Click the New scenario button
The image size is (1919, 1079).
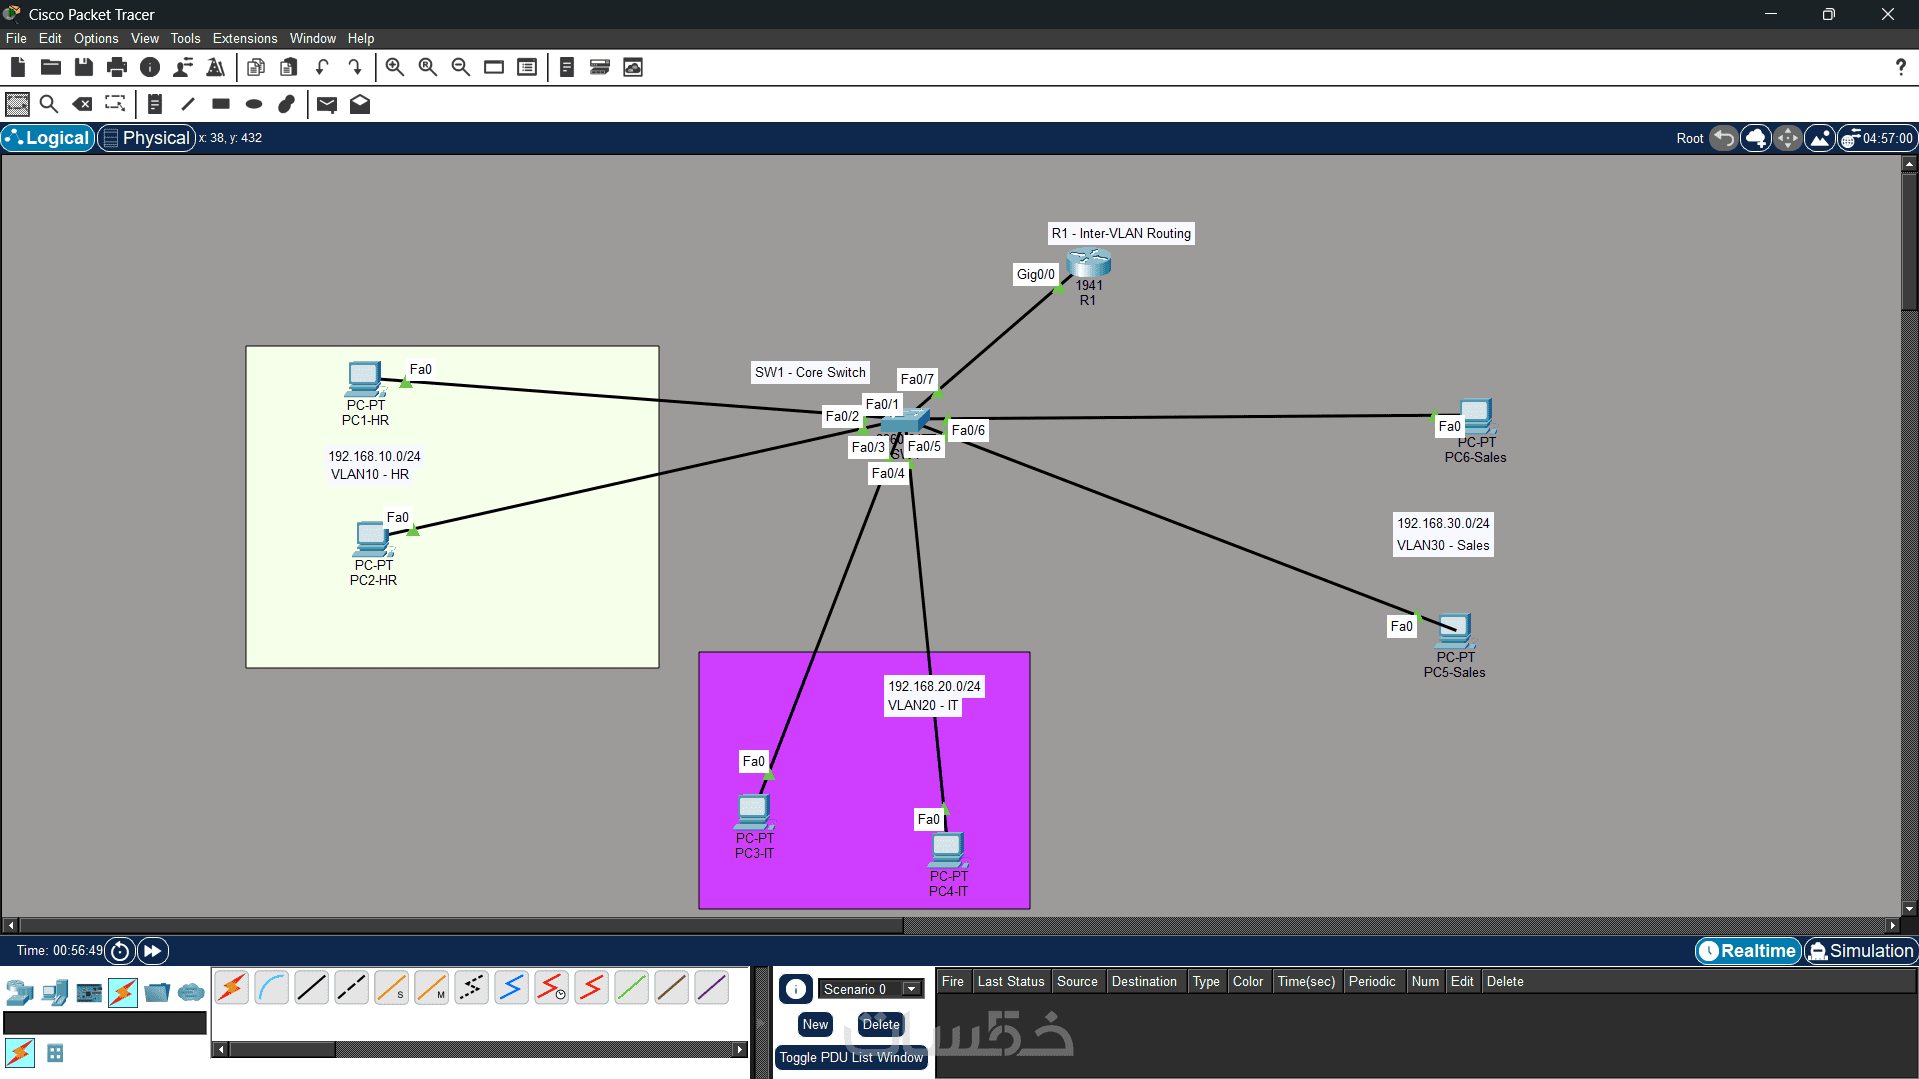815,1024
